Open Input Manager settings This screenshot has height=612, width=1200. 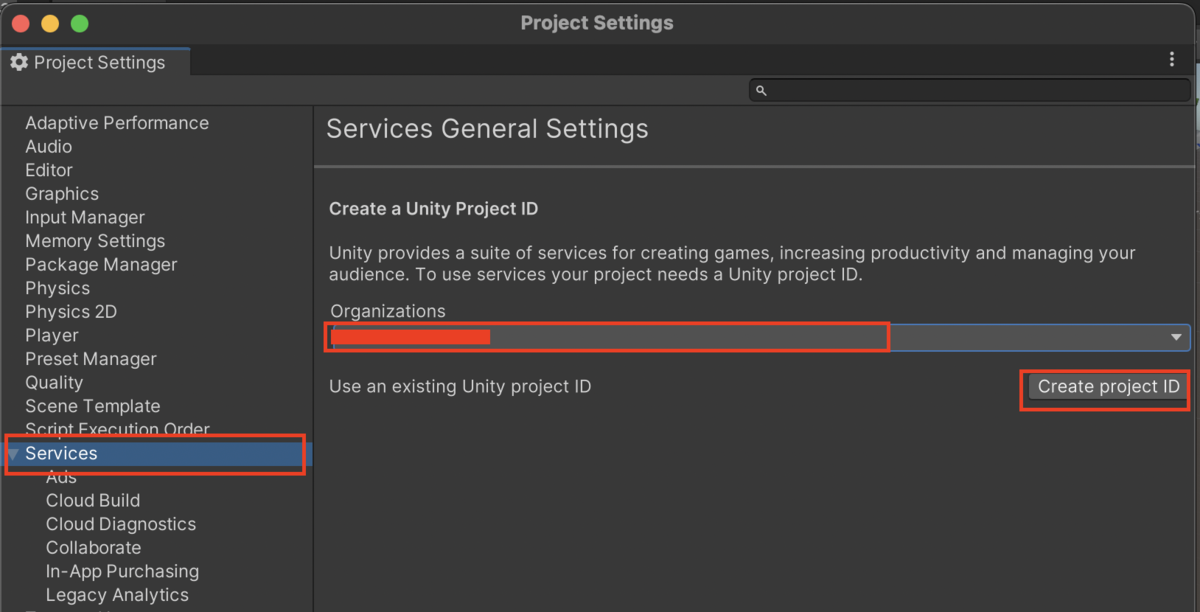tap(85, 217)
